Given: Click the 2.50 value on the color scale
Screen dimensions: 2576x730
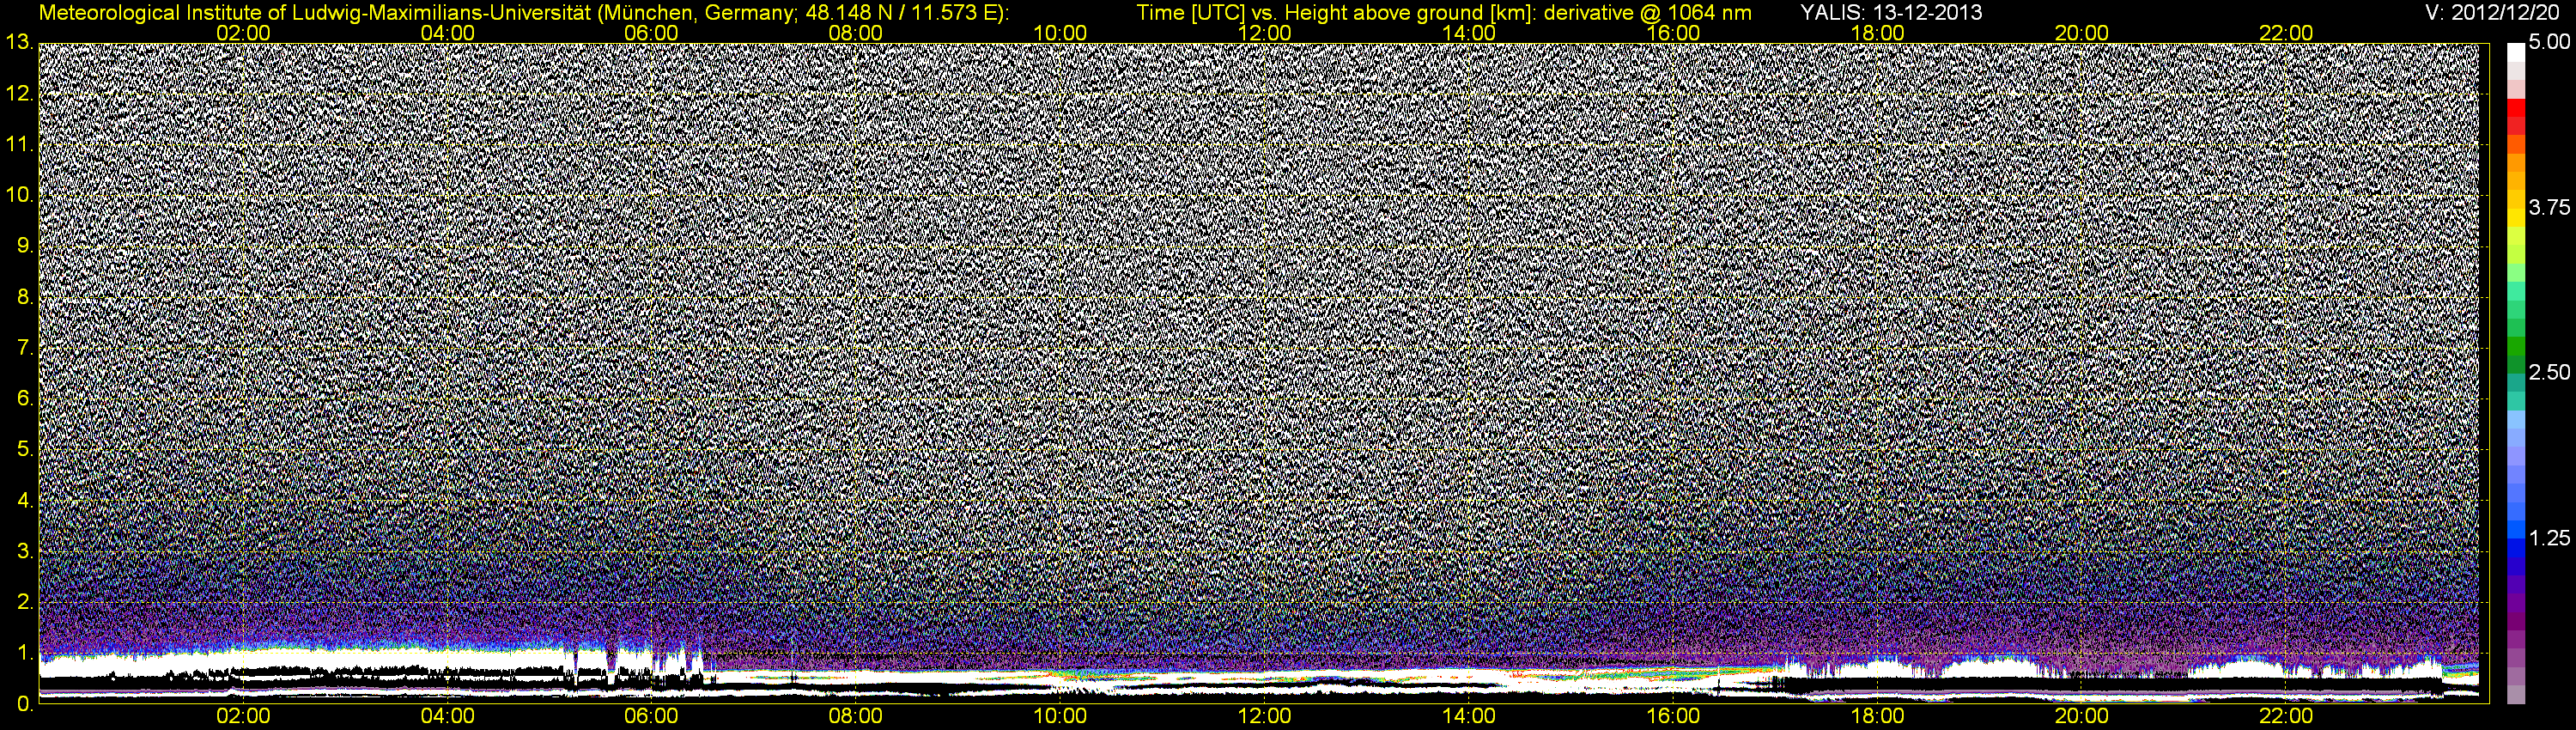Looking at the screenshot, I should [x=2549, y=372].
